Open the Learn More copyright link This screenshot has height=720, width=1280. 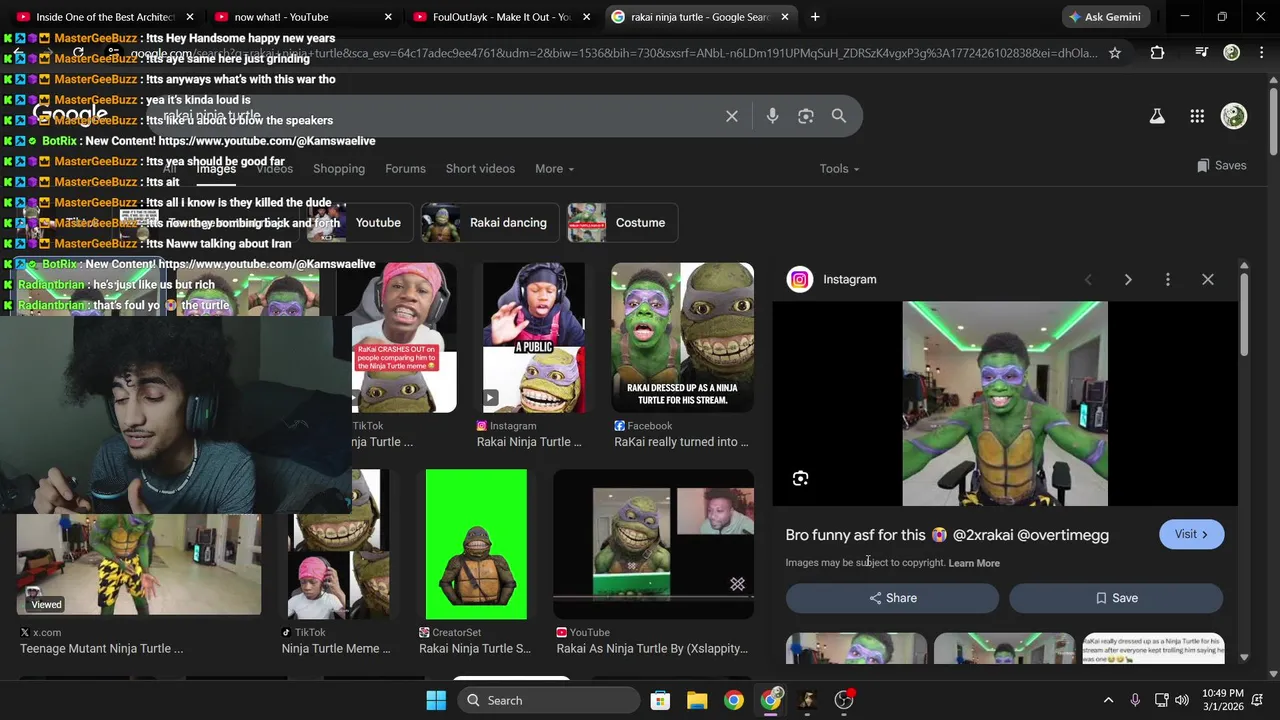coord(974,563)
